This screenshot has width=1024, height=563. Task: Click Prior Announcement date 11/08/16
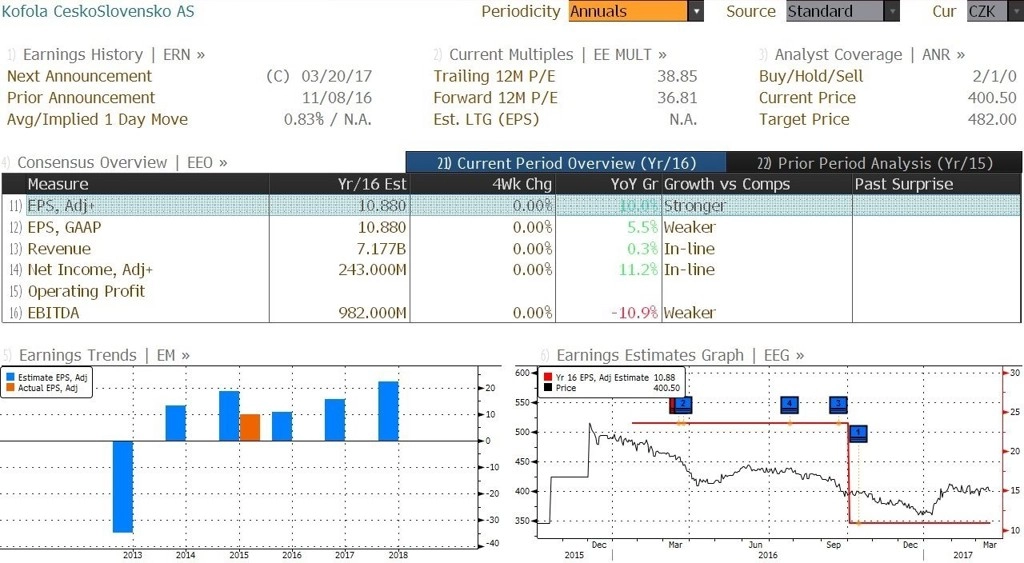[x=336, y=98]
